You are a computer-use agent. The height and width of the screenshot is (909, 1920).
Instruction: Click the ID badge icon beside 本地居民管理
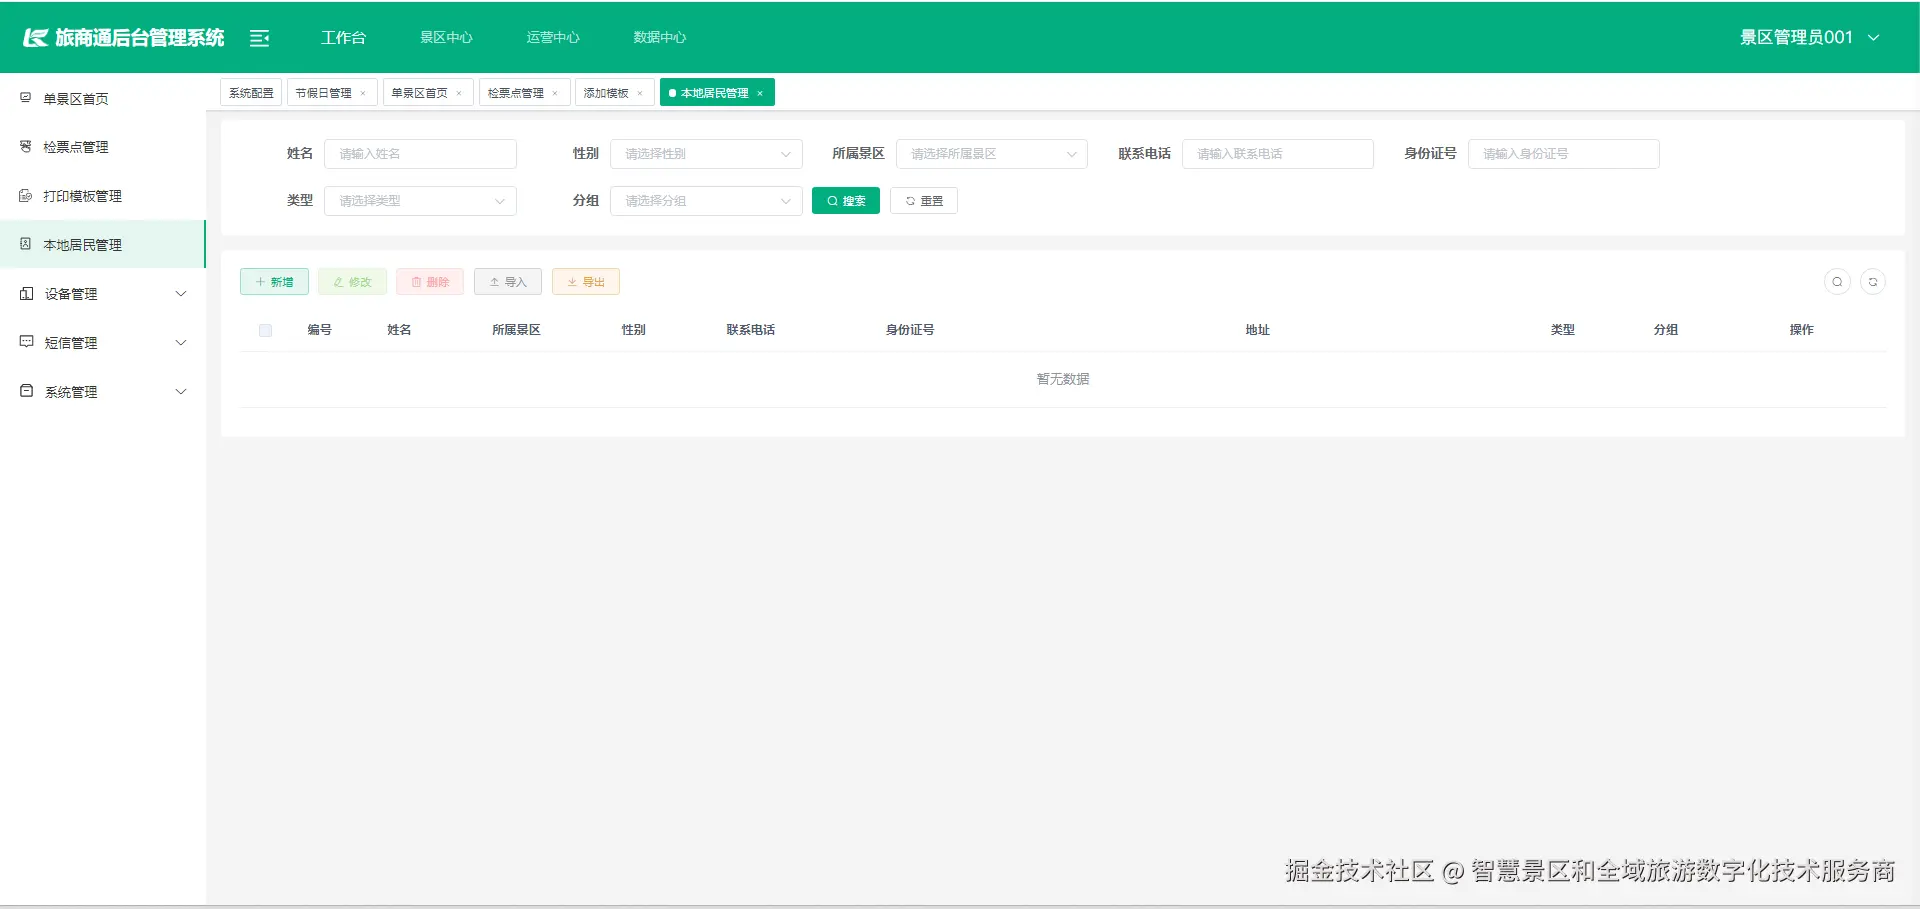point(25,244)
